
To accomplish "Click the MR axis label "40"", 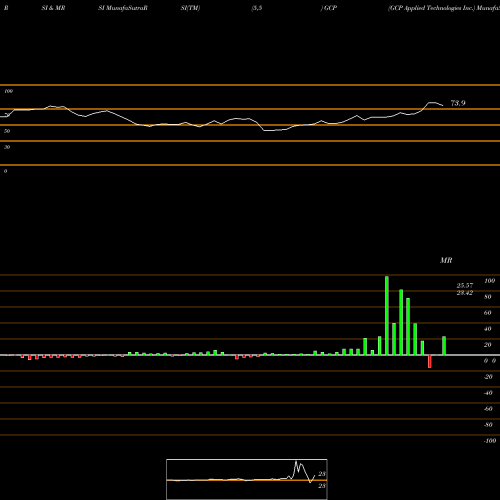I will coord(488,329).
